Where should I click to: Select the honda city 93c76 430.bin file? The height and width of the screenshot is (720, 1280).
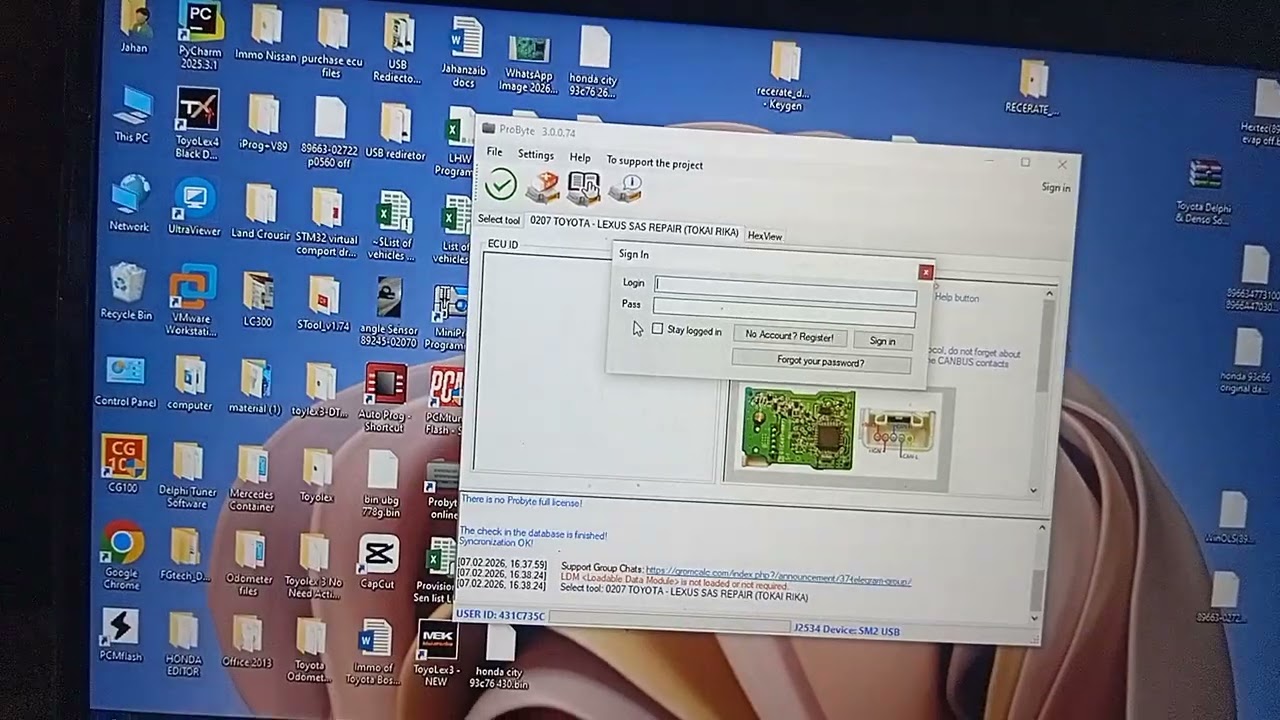[499, 658]
